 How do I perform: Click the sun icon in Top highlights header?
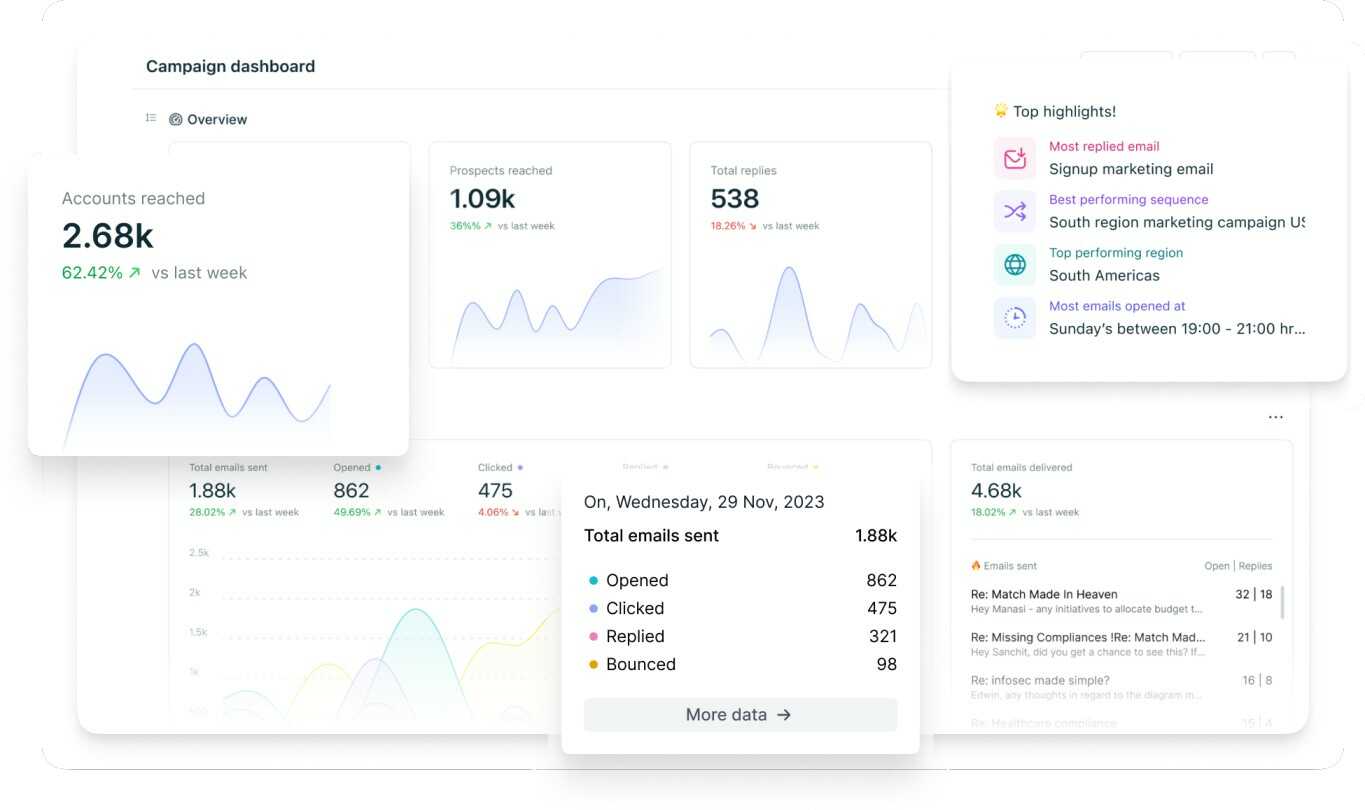pos(1000,110)
